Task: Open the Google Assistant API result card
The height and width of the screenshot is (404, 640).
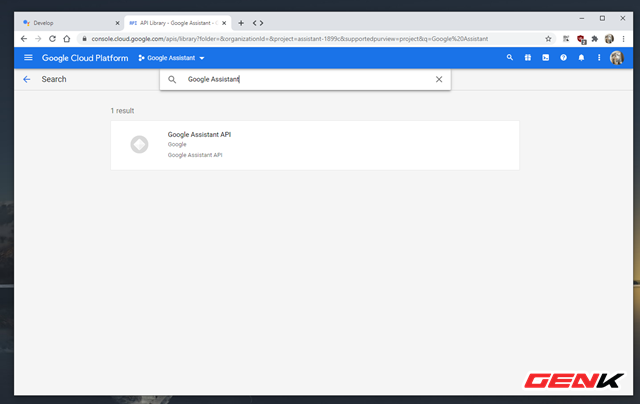Action: [x=315, y=145]
